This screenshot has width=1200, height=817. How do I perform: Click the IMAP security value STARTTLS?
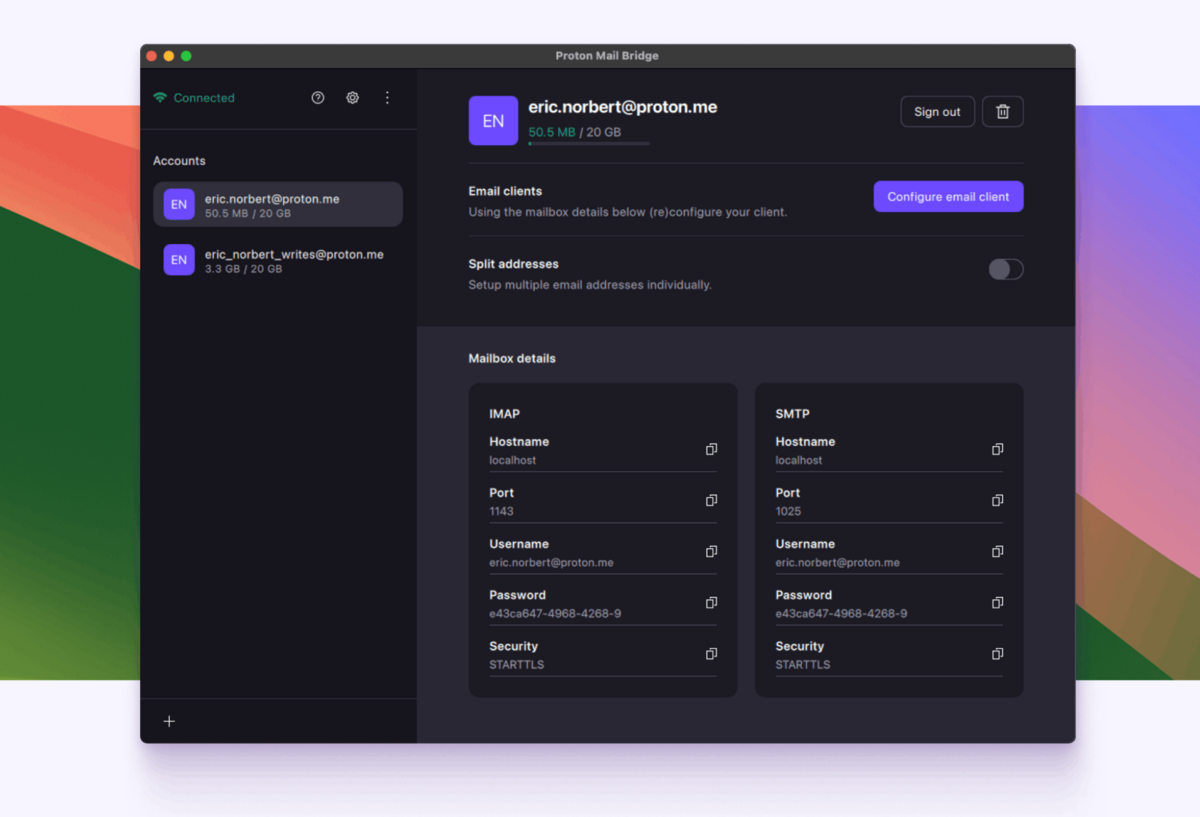coord(516,664)
